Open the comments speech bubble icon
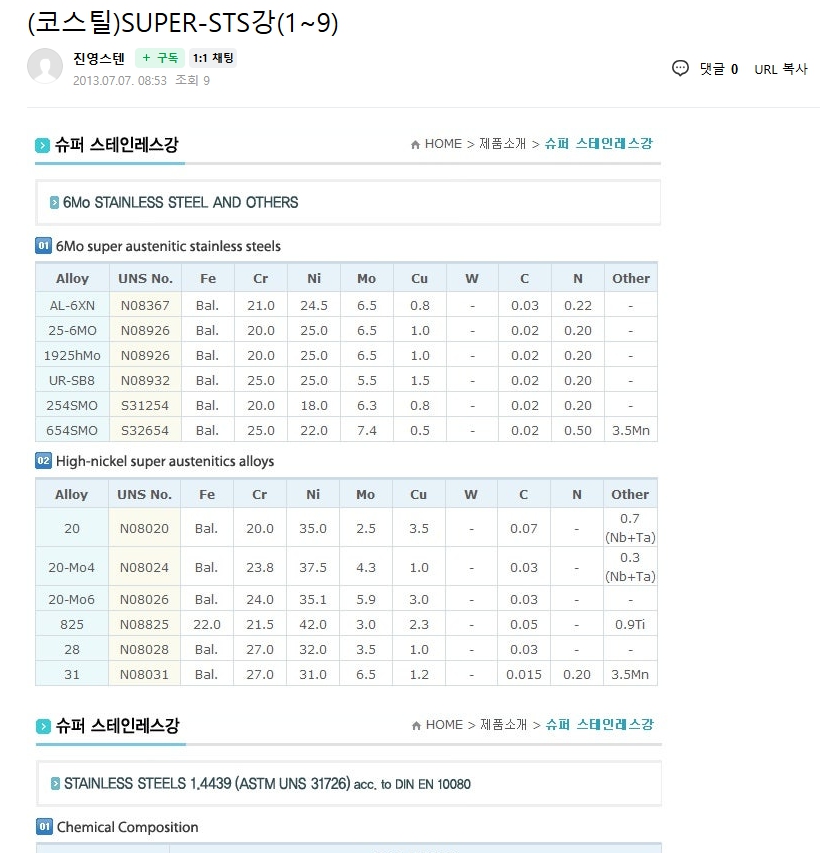 680,69
